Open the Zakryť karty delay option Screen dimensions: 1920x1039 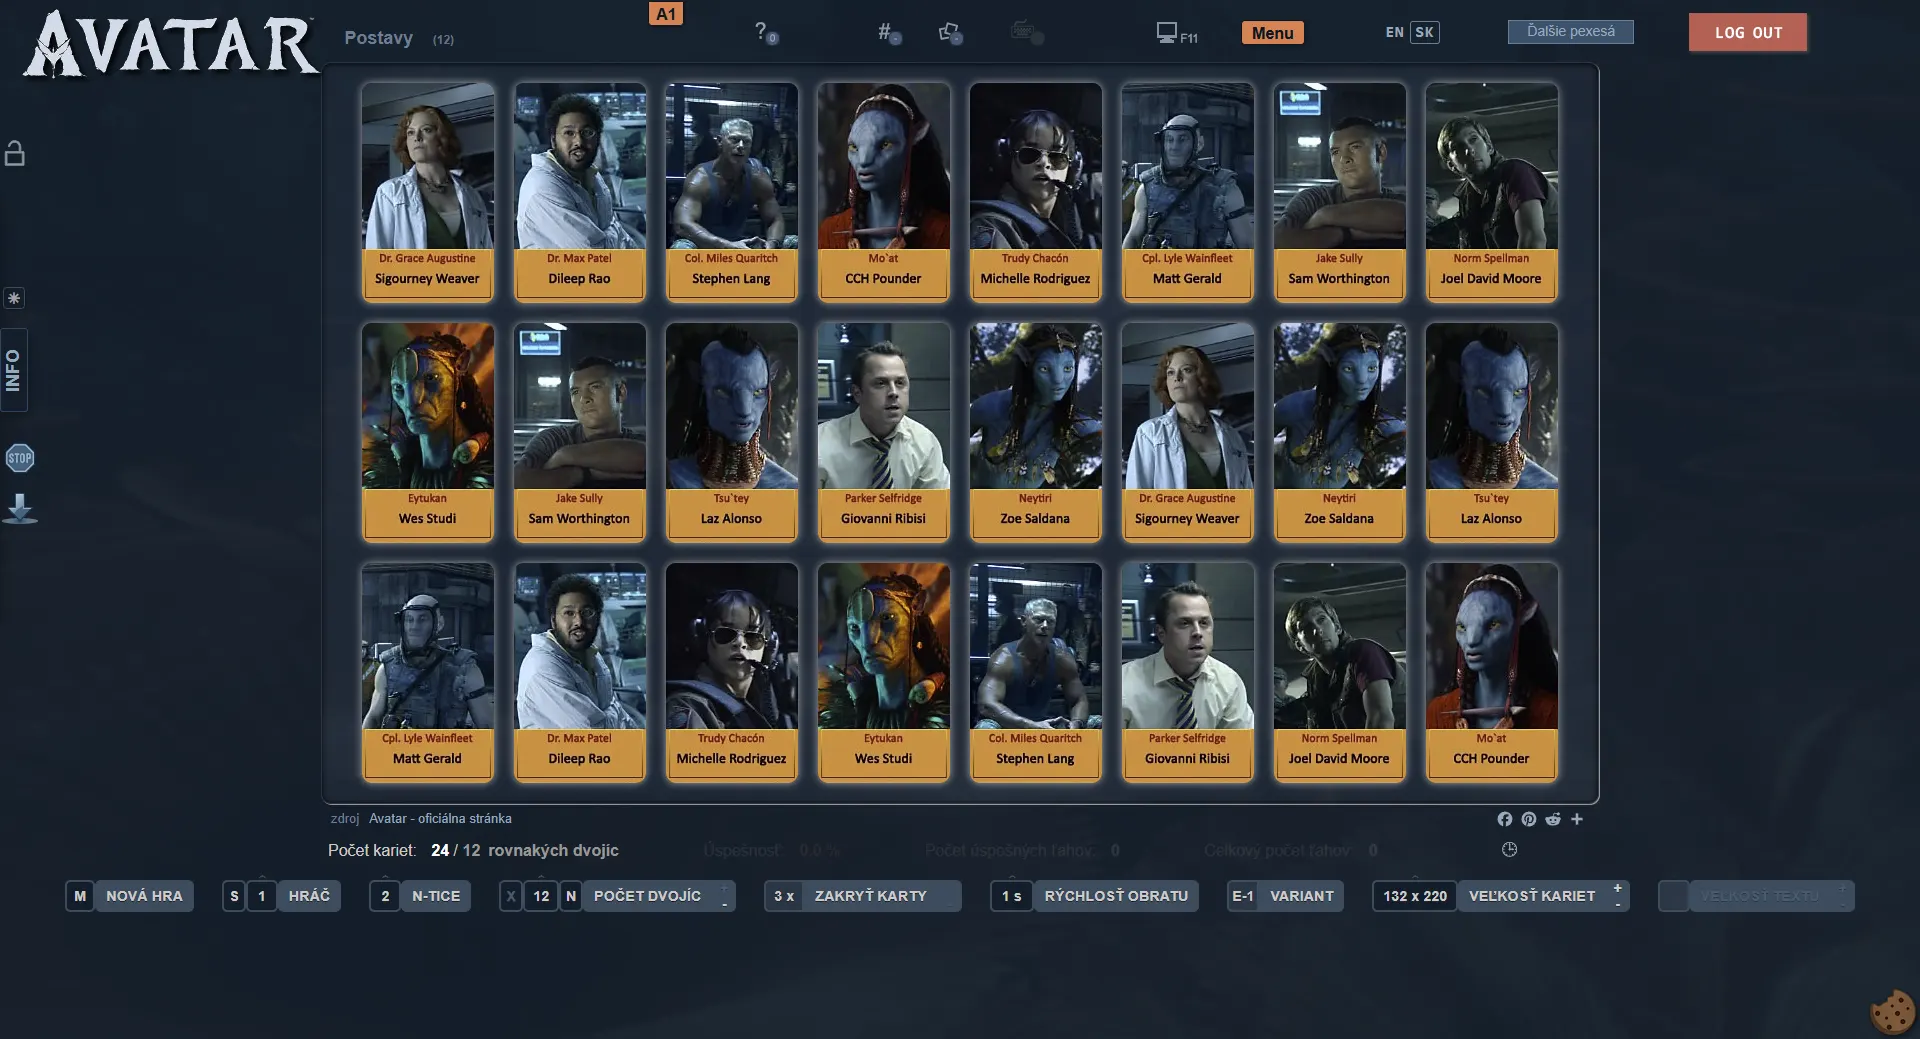tap(870, 896)
